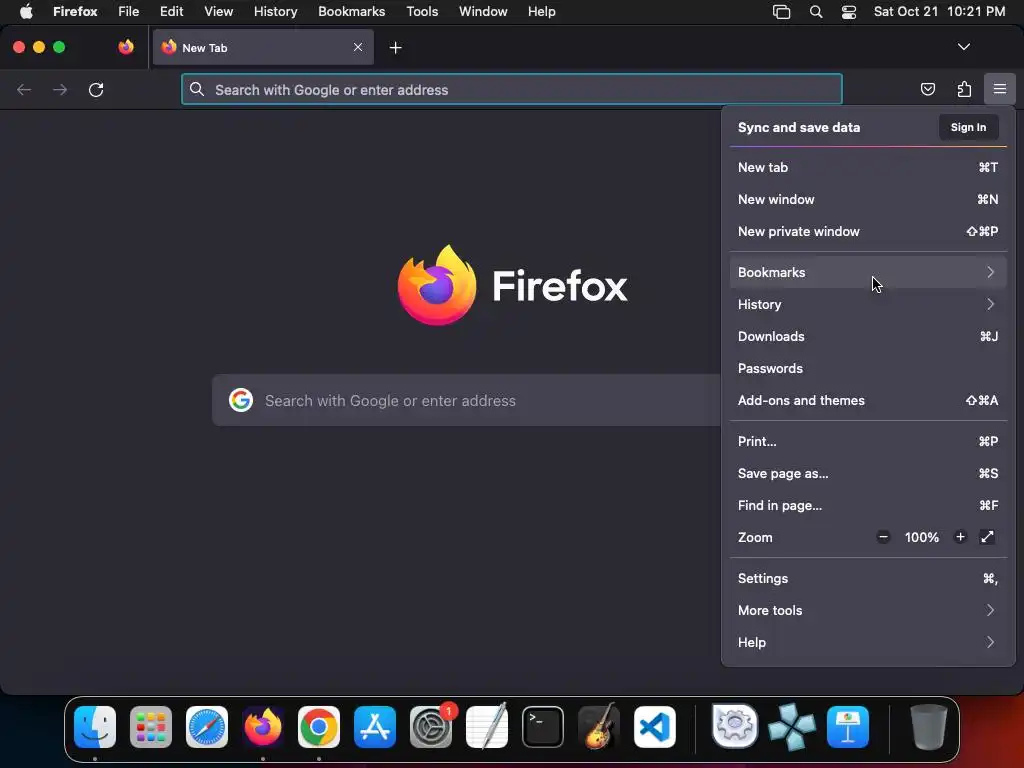Open the Save to Pocket icon

pyautogui.click(x=927, y=89)
